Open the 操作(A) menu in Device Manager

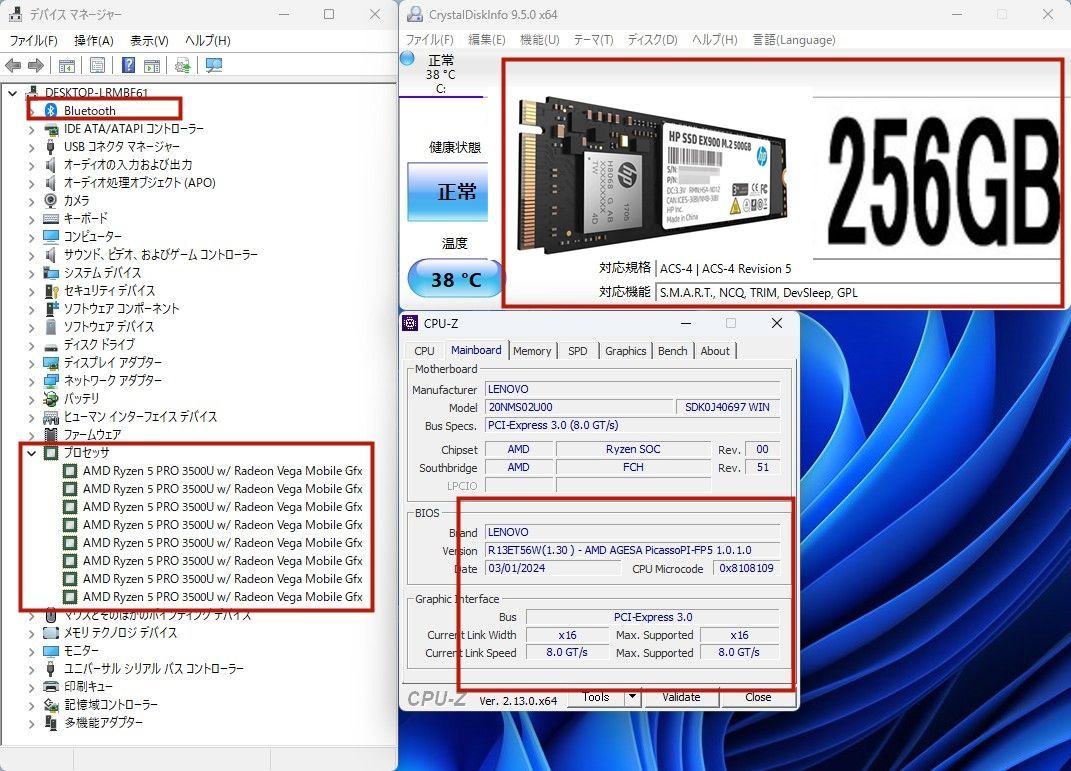(x=93, y=41)
